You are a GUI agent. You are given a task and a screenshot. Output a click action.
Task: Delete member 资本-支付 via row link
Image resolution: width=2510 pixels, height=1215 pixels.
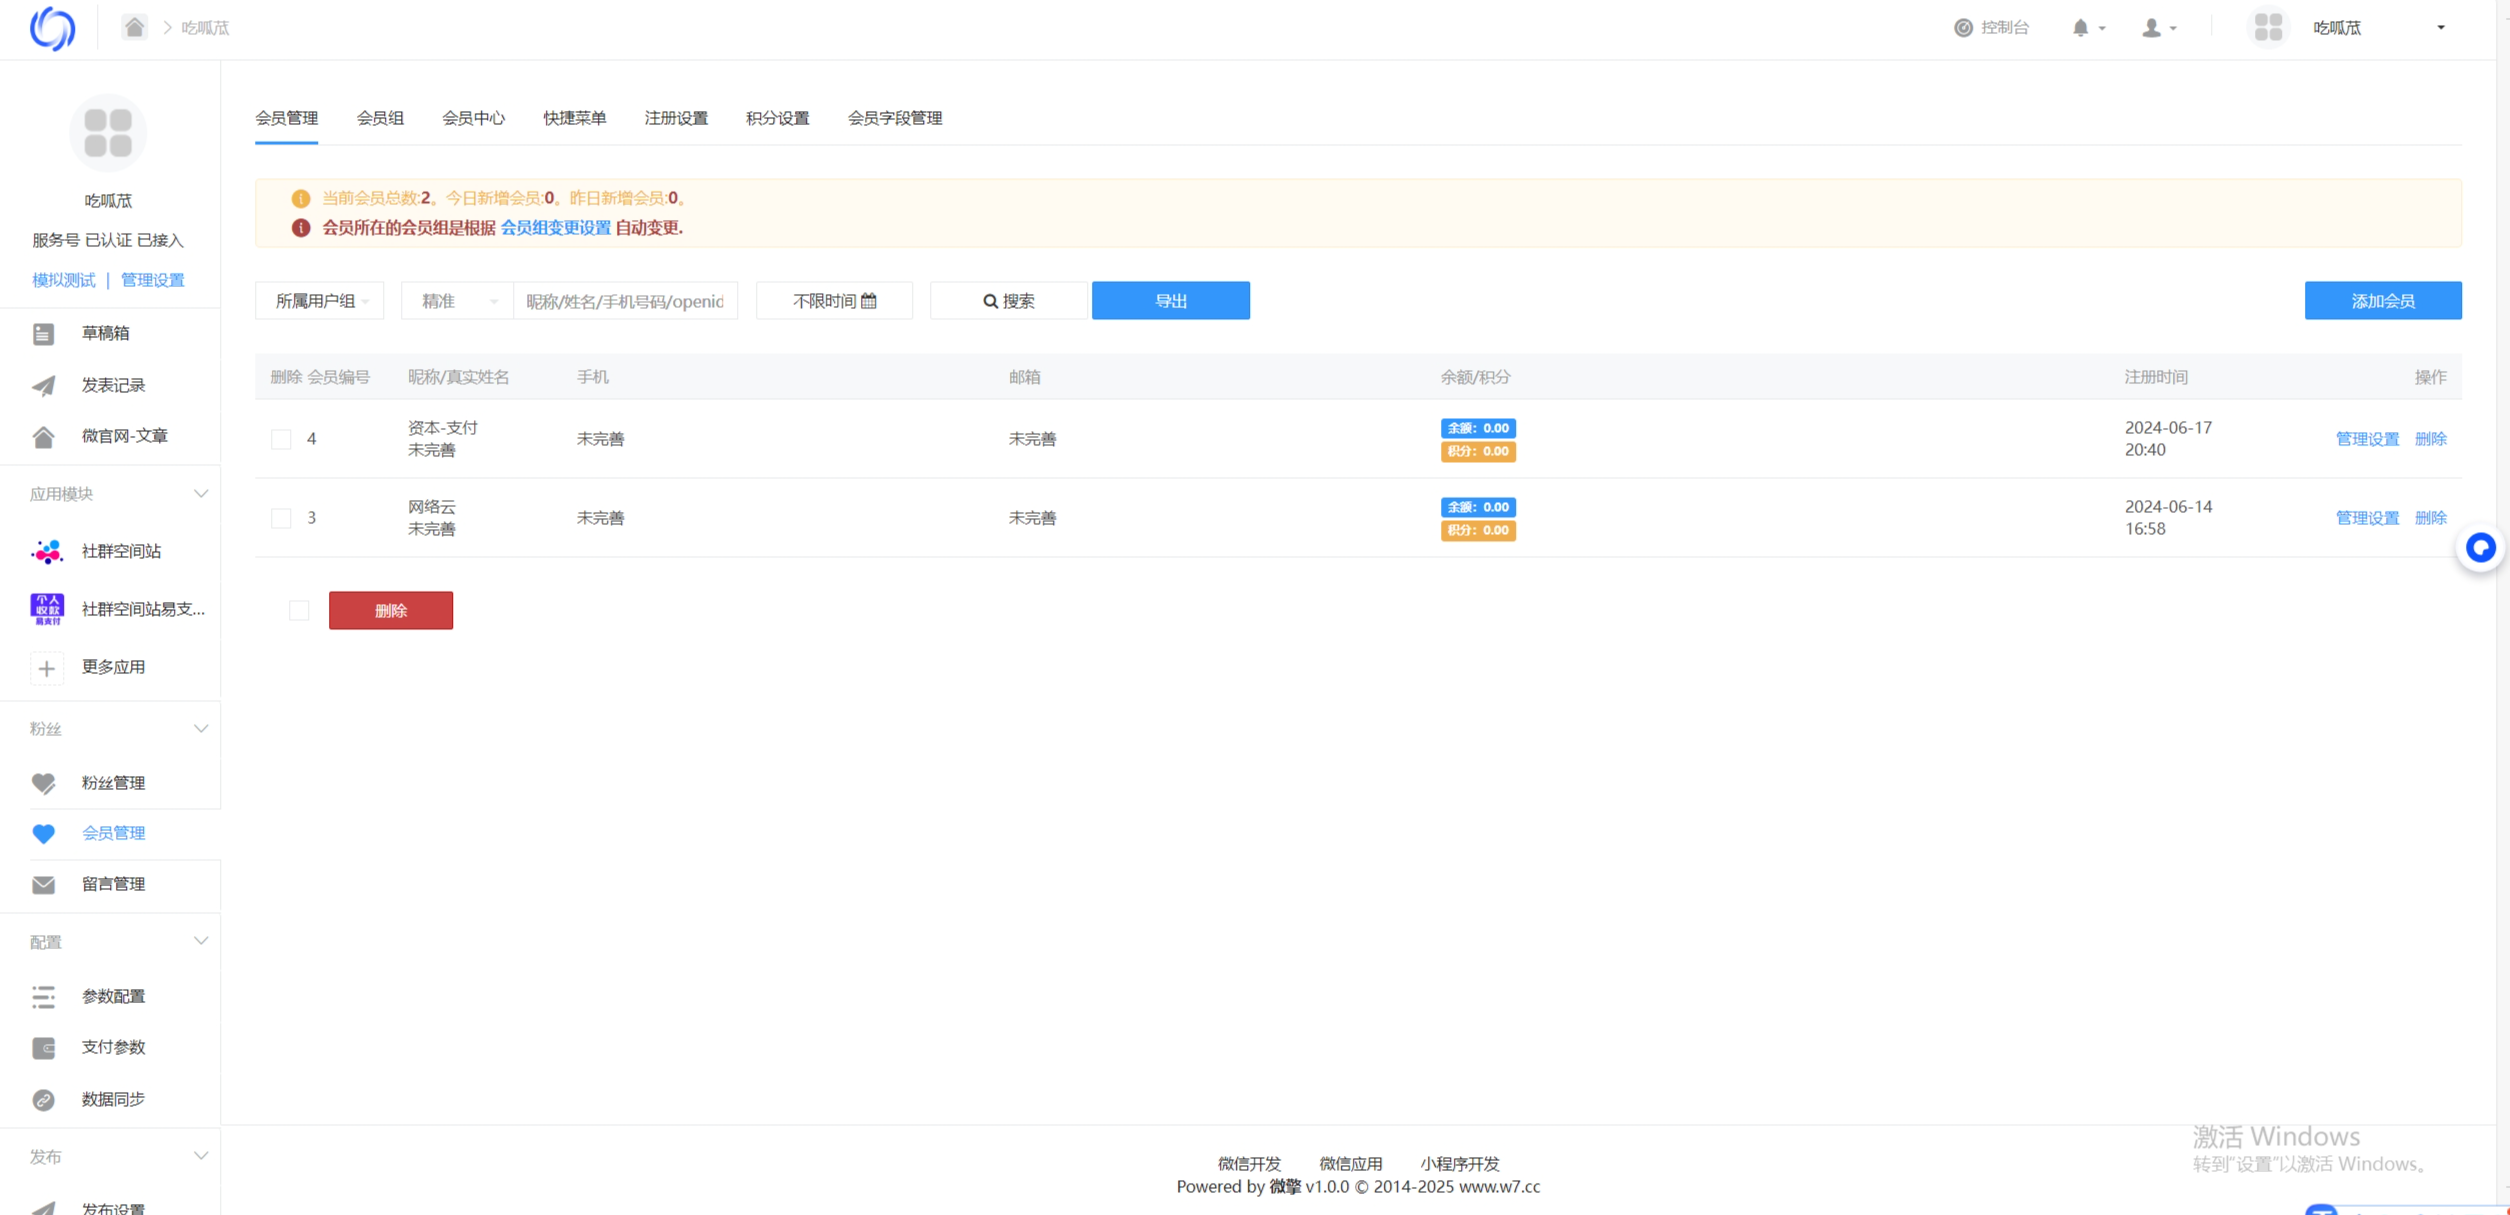coord(2430,439)
